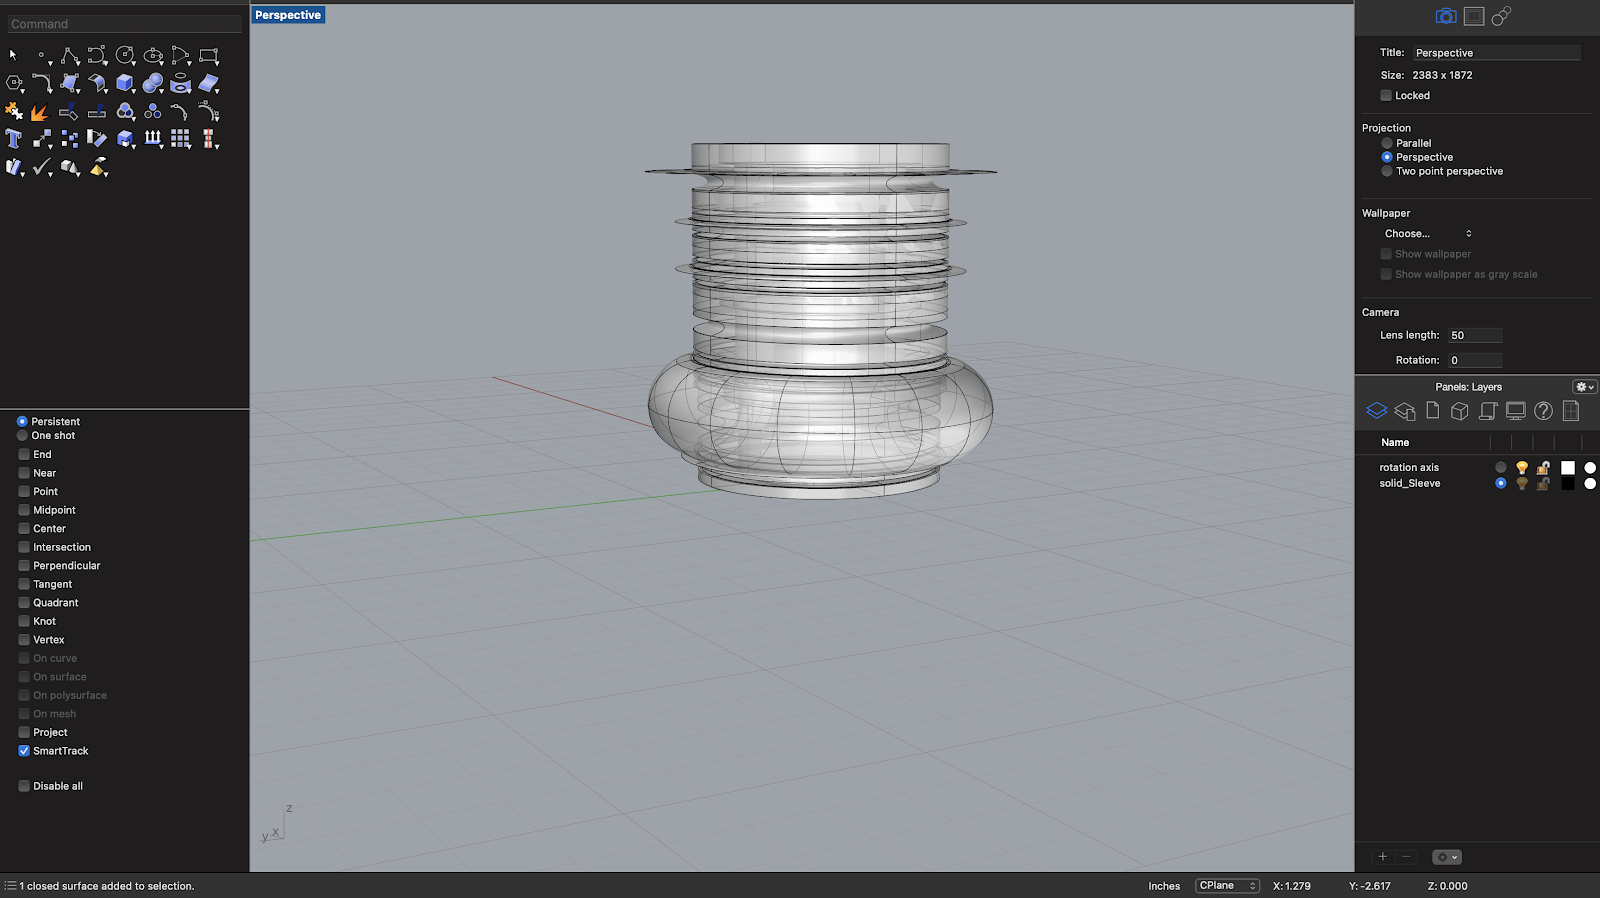Check the Locked viewport checkbox

point(1386,96)
